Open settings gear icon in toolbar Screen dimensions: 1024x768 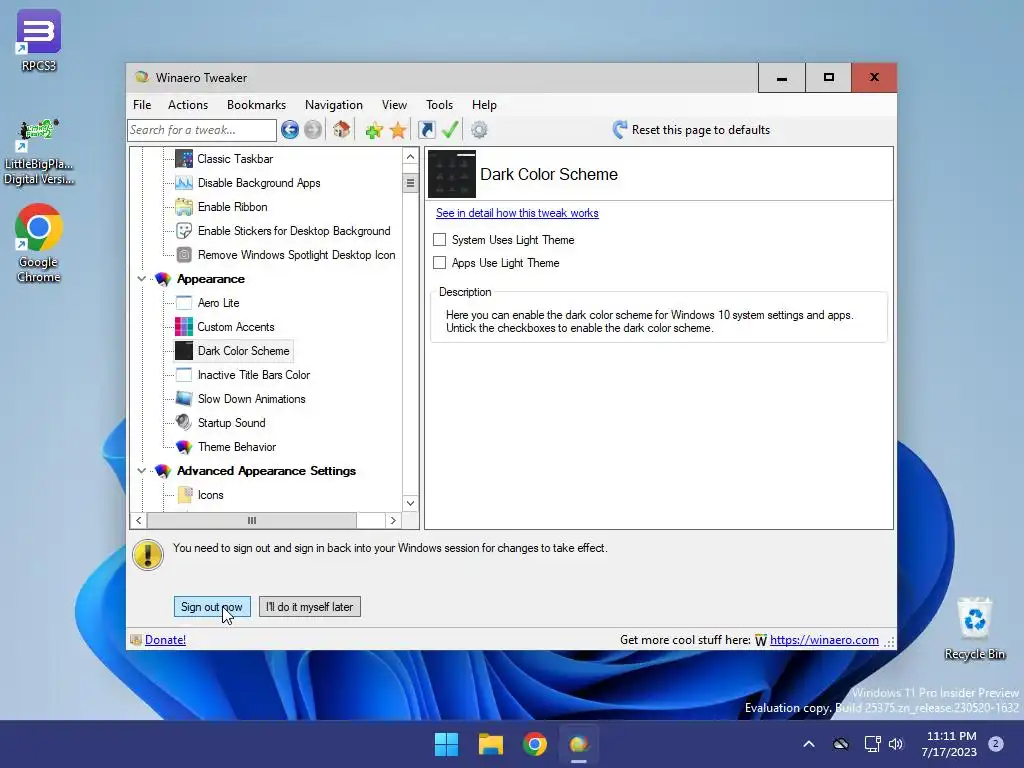pos(479,130)
